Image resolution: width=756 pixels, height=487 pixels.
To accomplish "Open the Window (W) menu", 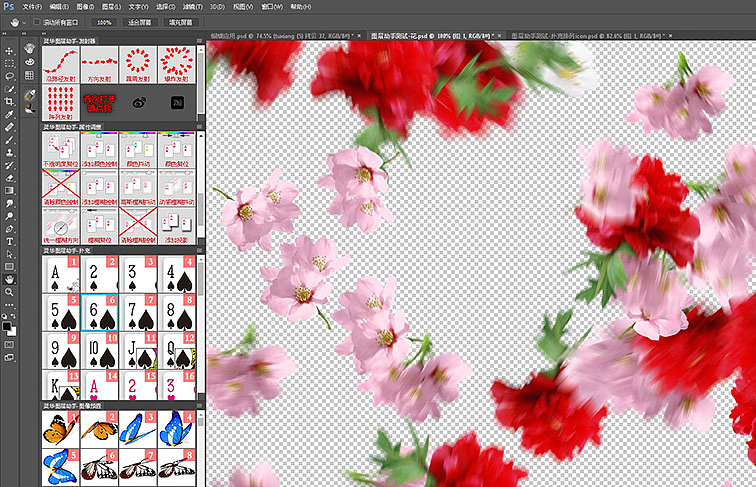I will [272, 7].
